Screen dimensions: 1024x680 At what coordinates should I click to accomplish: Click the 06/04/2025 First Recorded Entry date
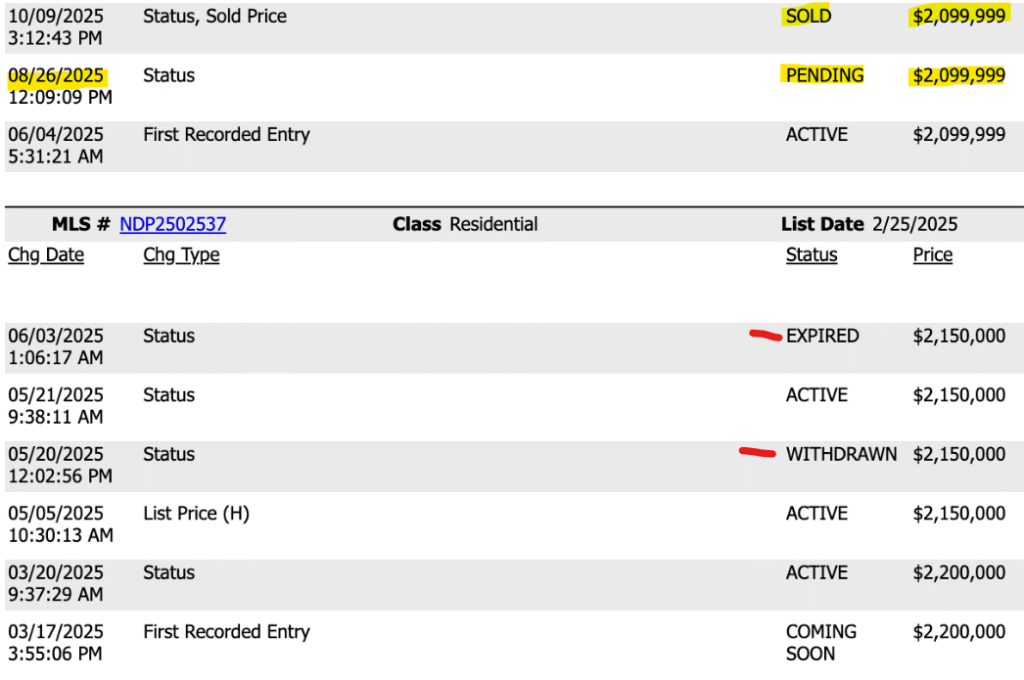point(56,135)
